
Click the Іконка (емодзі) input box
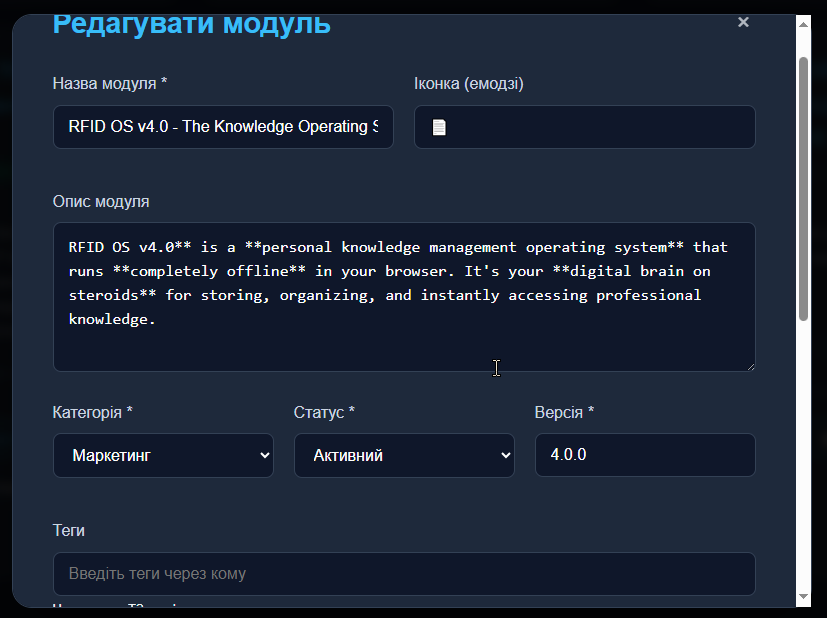pyautogui.click(x=584, y=127)
